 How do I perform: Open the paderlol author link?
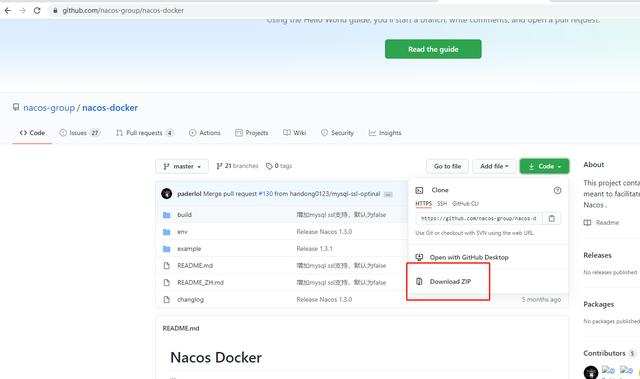[x=189, y=194]
